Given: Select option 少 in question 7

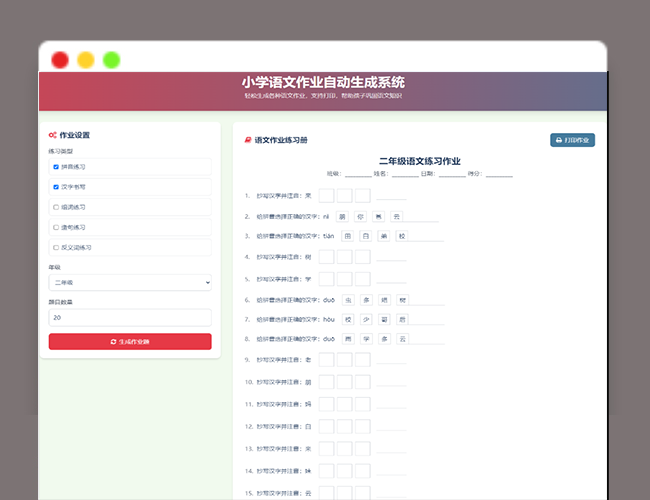Looking at the screenshot, I should (366, 319).
